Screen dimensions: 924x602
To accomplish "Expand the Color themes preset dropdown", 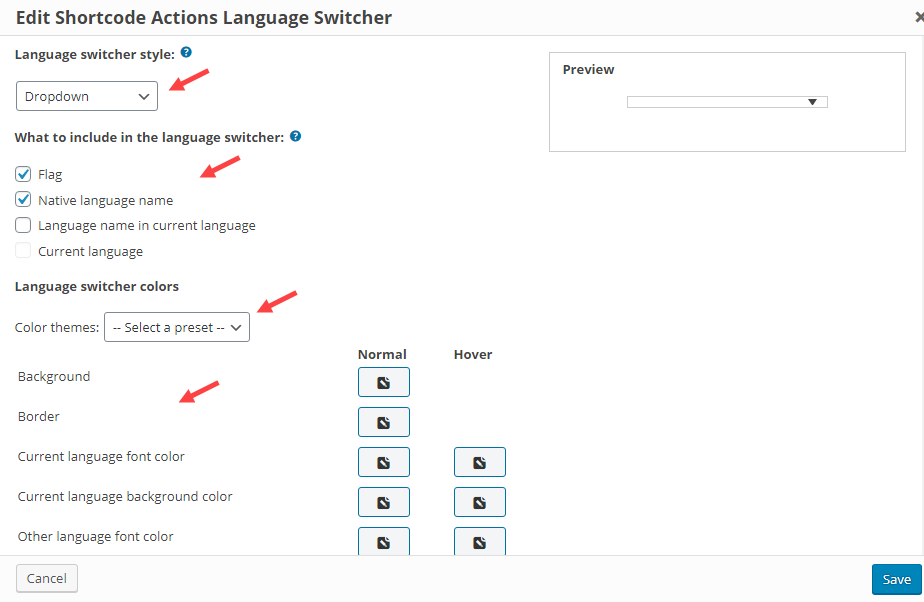I will (x=177, y=327).
